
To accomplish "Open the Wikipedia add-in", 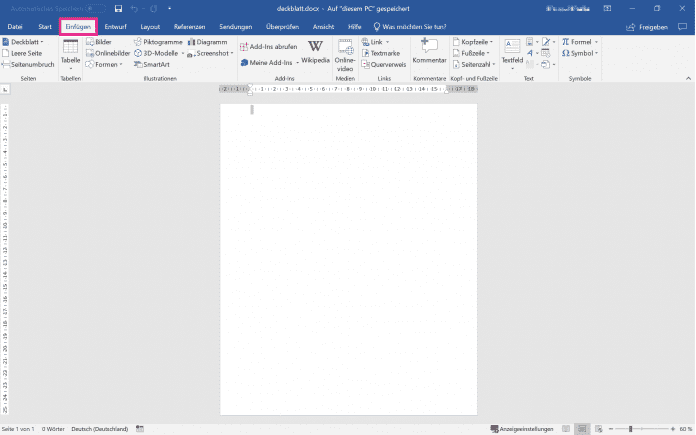I will click(315, 52).
